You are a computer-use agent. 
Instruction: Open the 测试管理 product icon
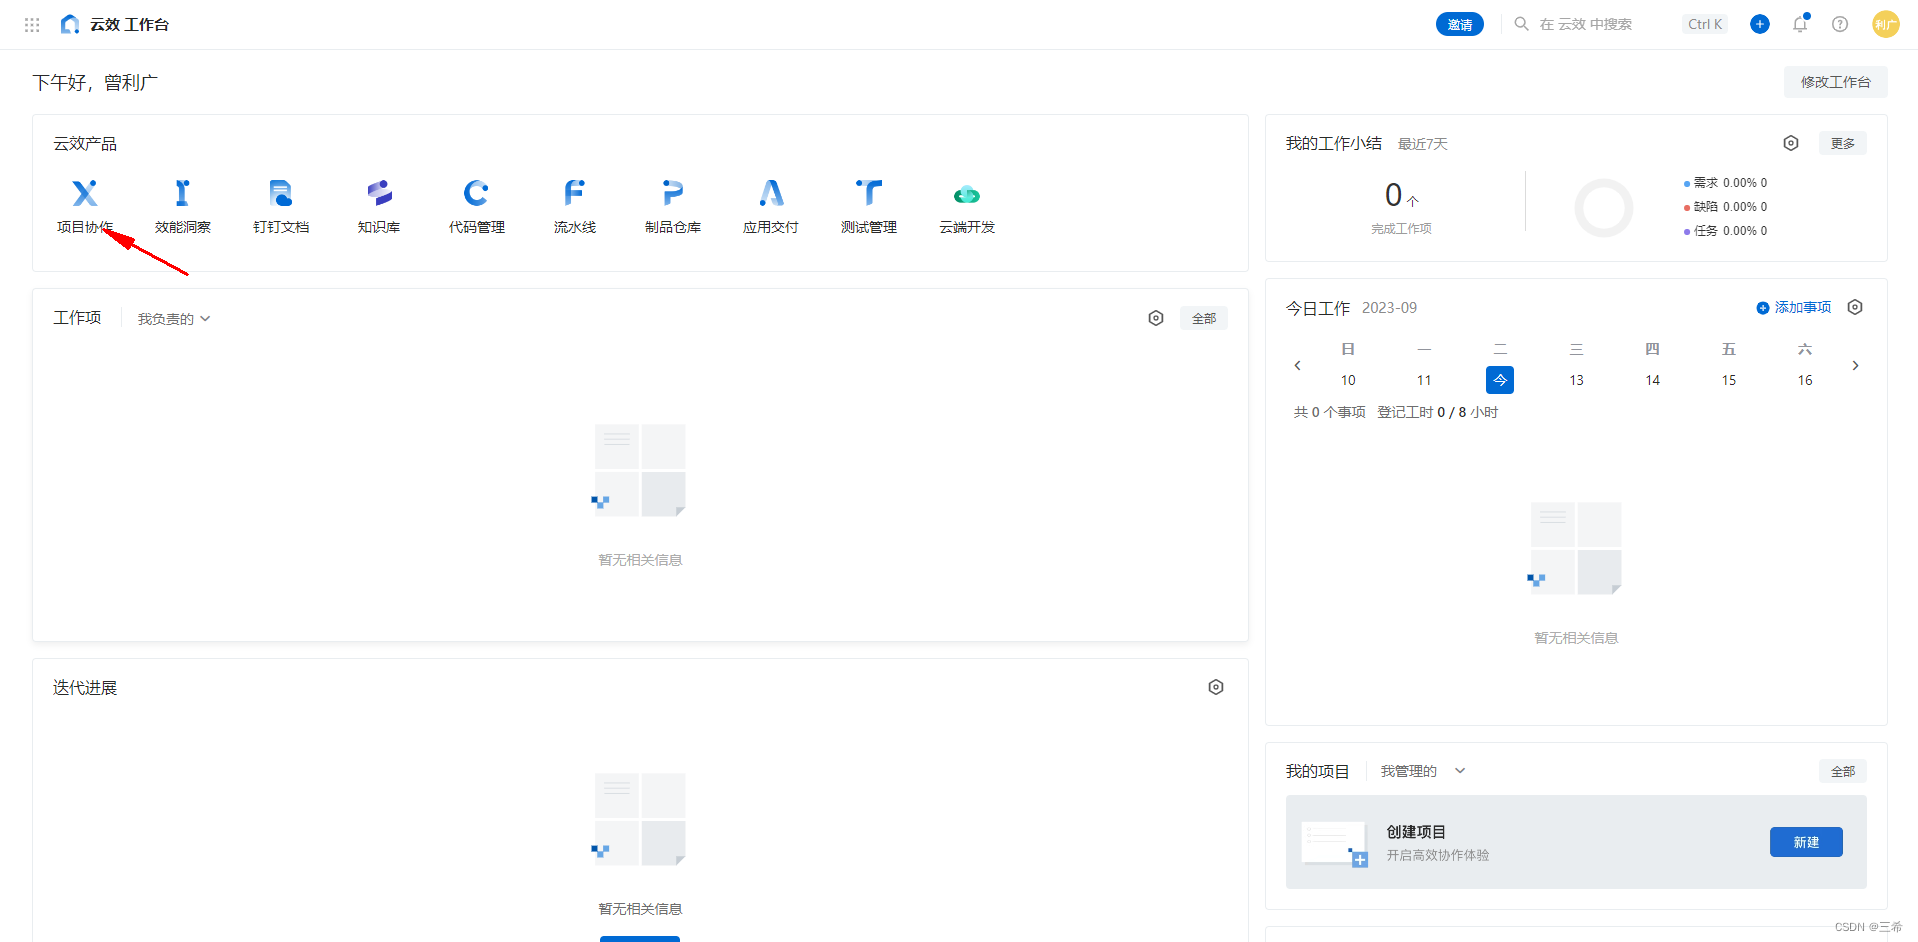click(x=869, y=193)
